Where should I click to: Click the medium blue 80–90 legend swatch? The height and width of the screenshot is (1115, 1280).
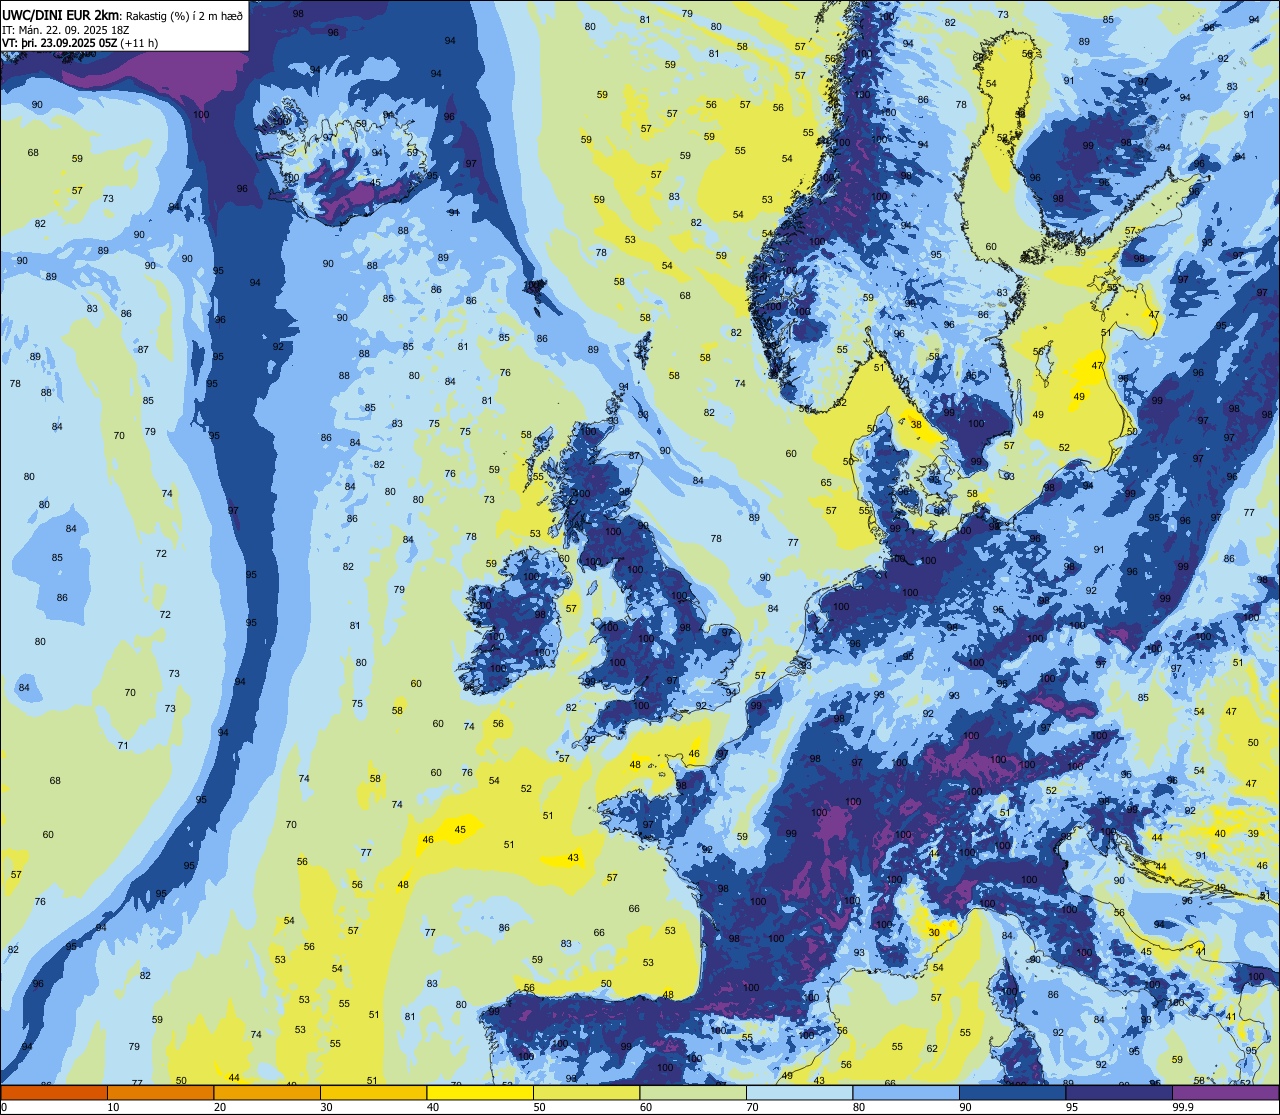(x=906, y=1093)
